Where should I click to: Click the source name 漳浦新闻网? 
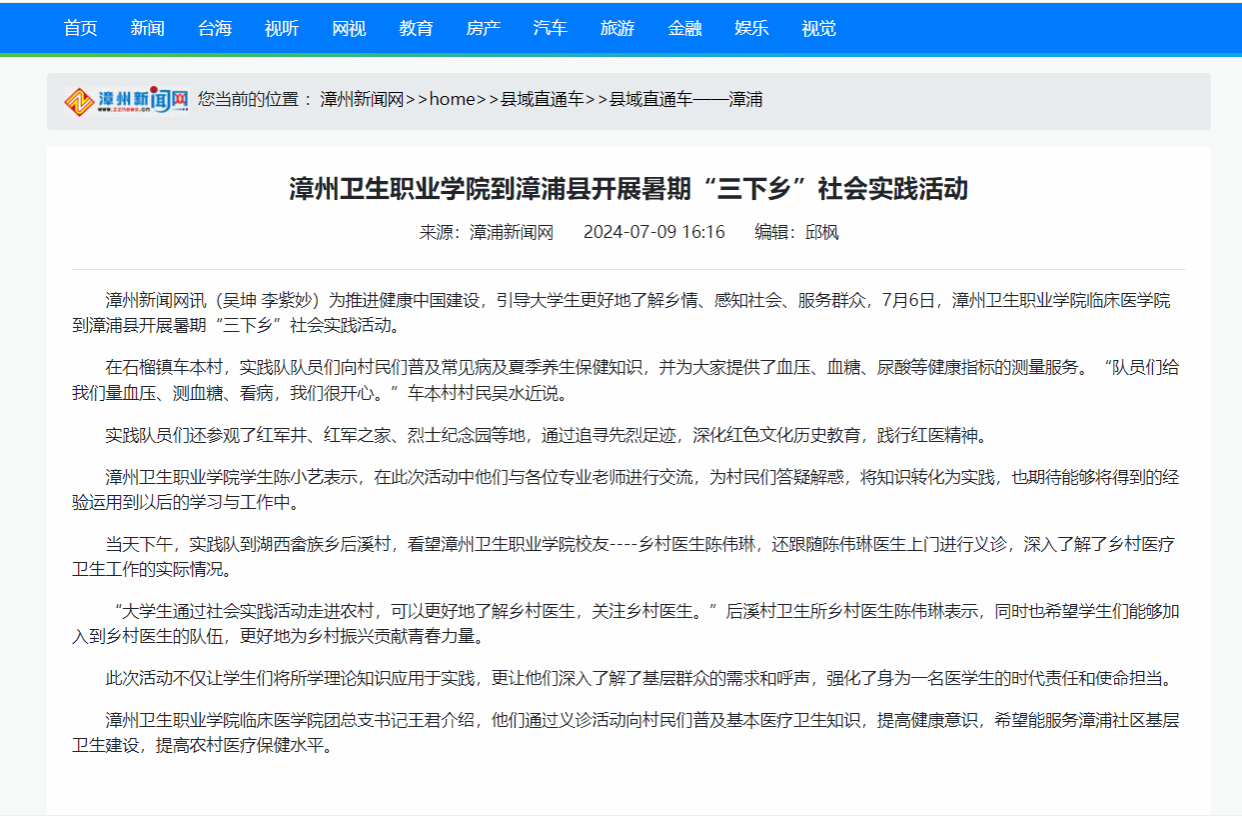pyautogui.click(x=511, y=232)
